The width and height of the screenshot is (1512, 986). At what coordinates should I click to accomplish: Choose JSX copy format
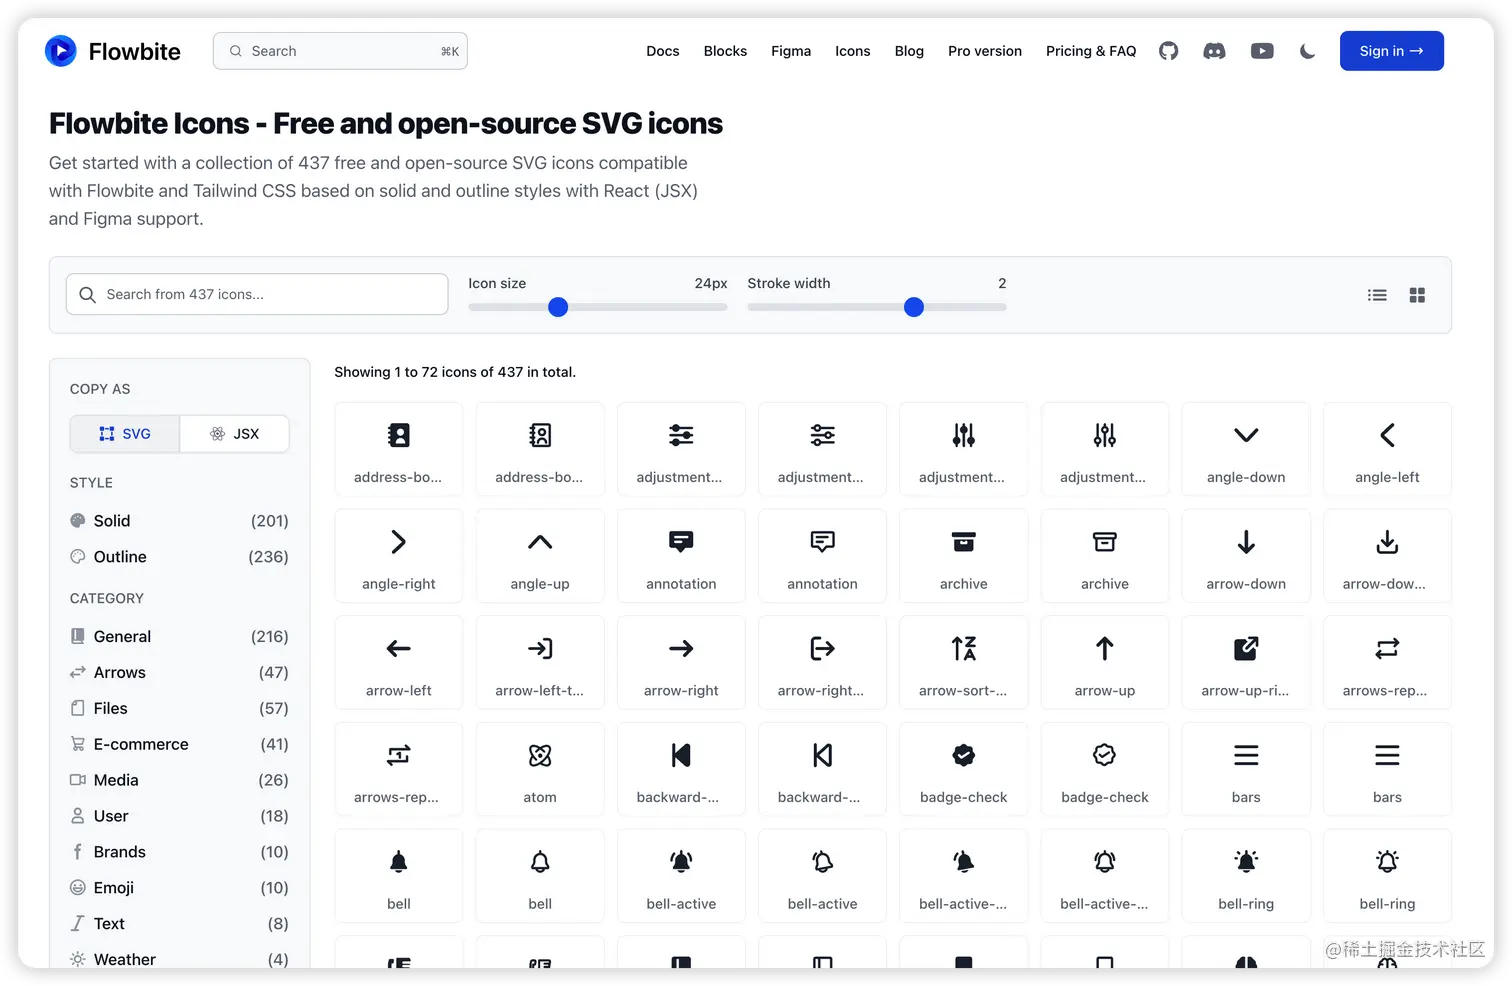tap(235, 434)
